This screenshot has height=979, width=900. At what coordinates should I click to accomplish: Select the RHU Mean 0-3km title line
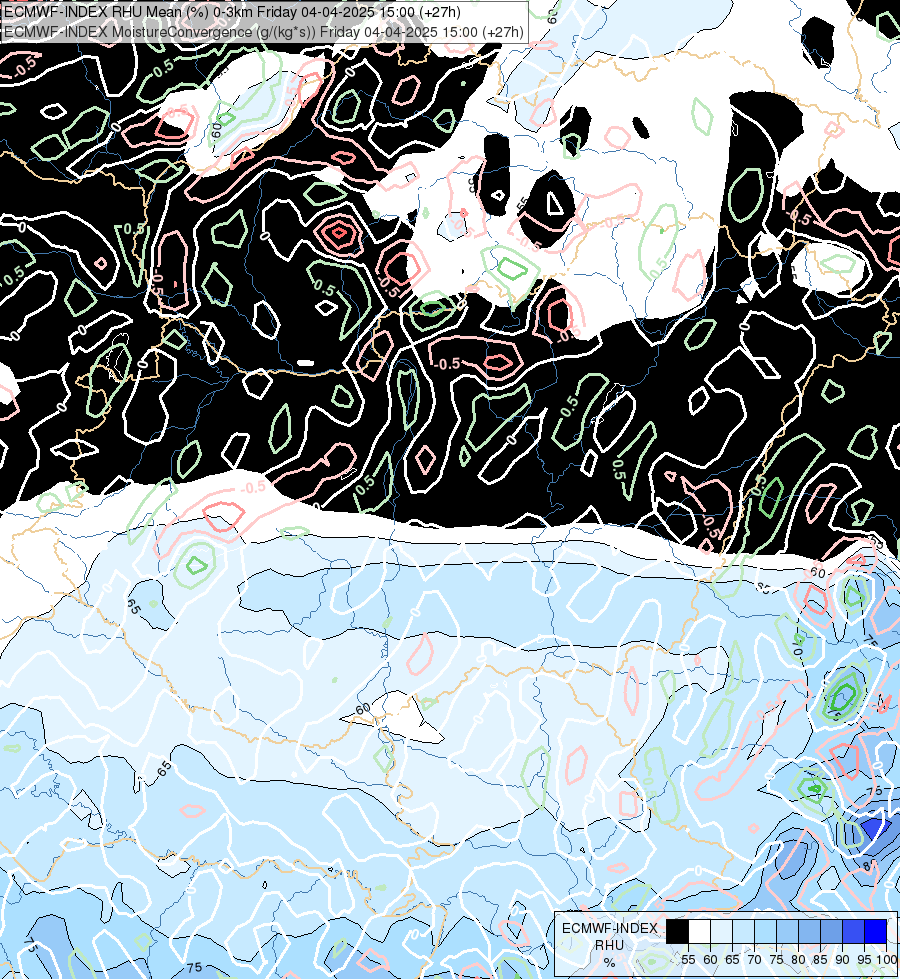[x=232, y=12]
